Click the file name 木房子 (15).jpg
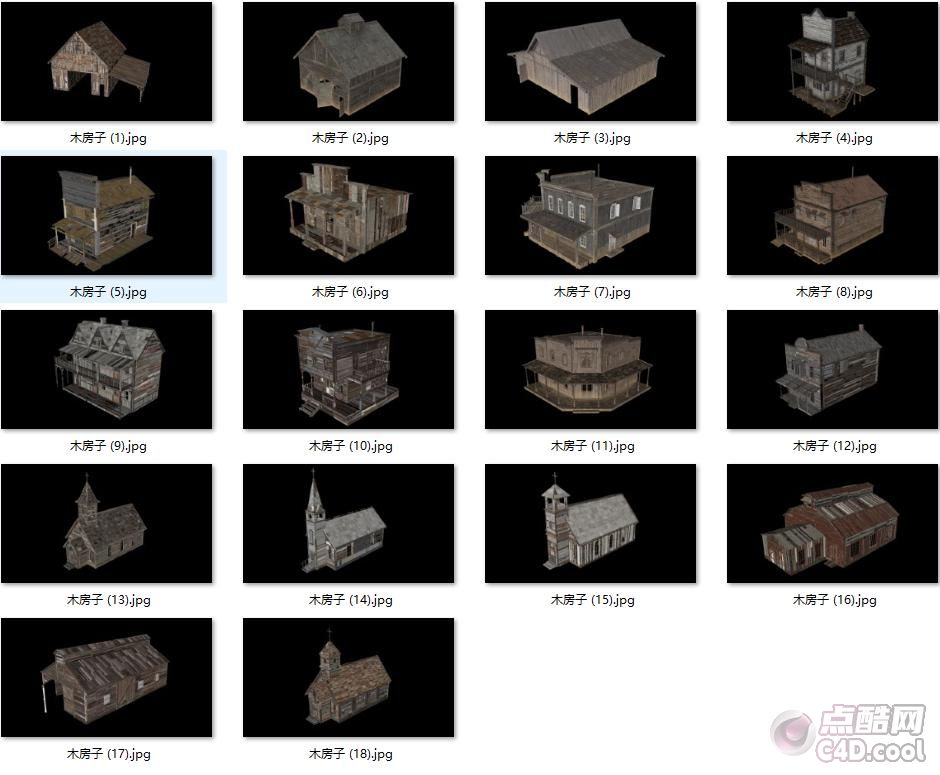 [592, 600]
